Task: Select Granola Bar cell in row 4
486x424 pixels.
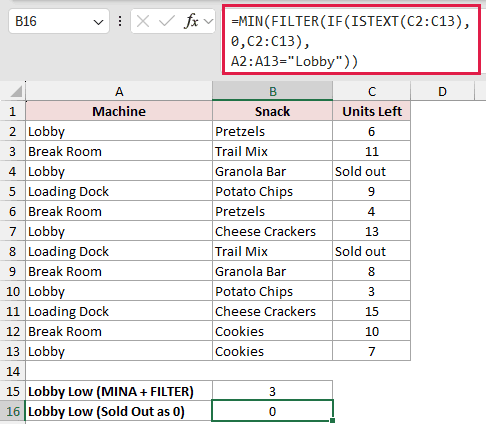Action: tap(273, 171)
